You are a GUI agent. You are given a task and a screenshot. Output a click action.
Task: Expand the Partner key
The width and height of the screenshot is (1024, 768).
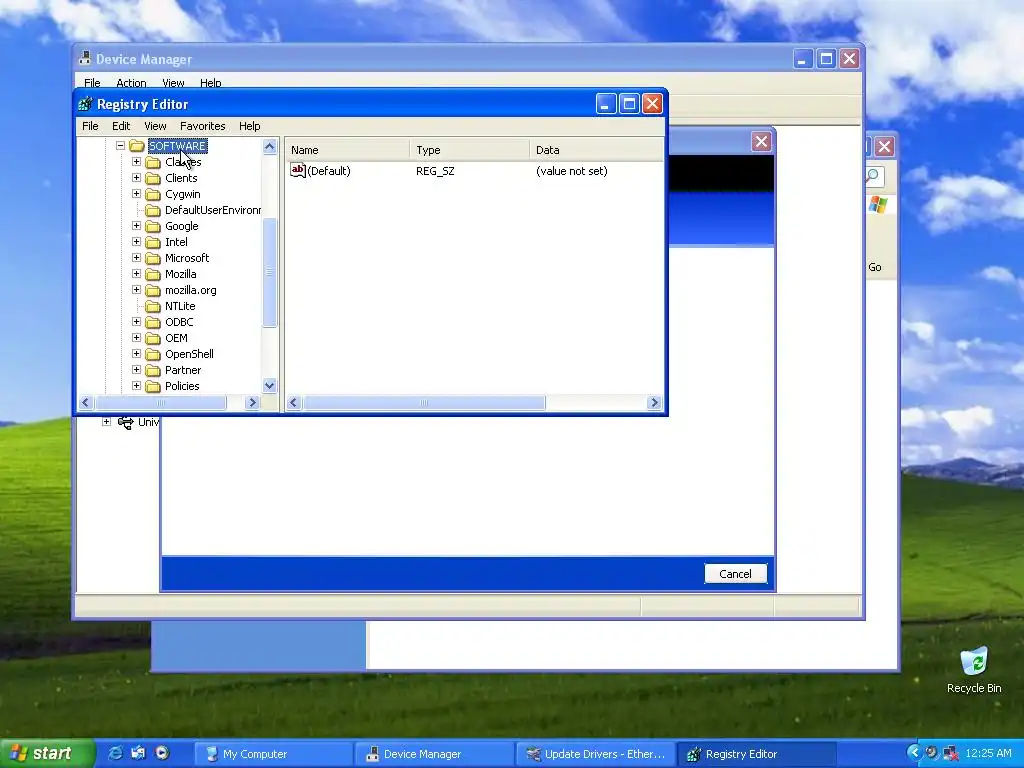click(x=136, y=370)
